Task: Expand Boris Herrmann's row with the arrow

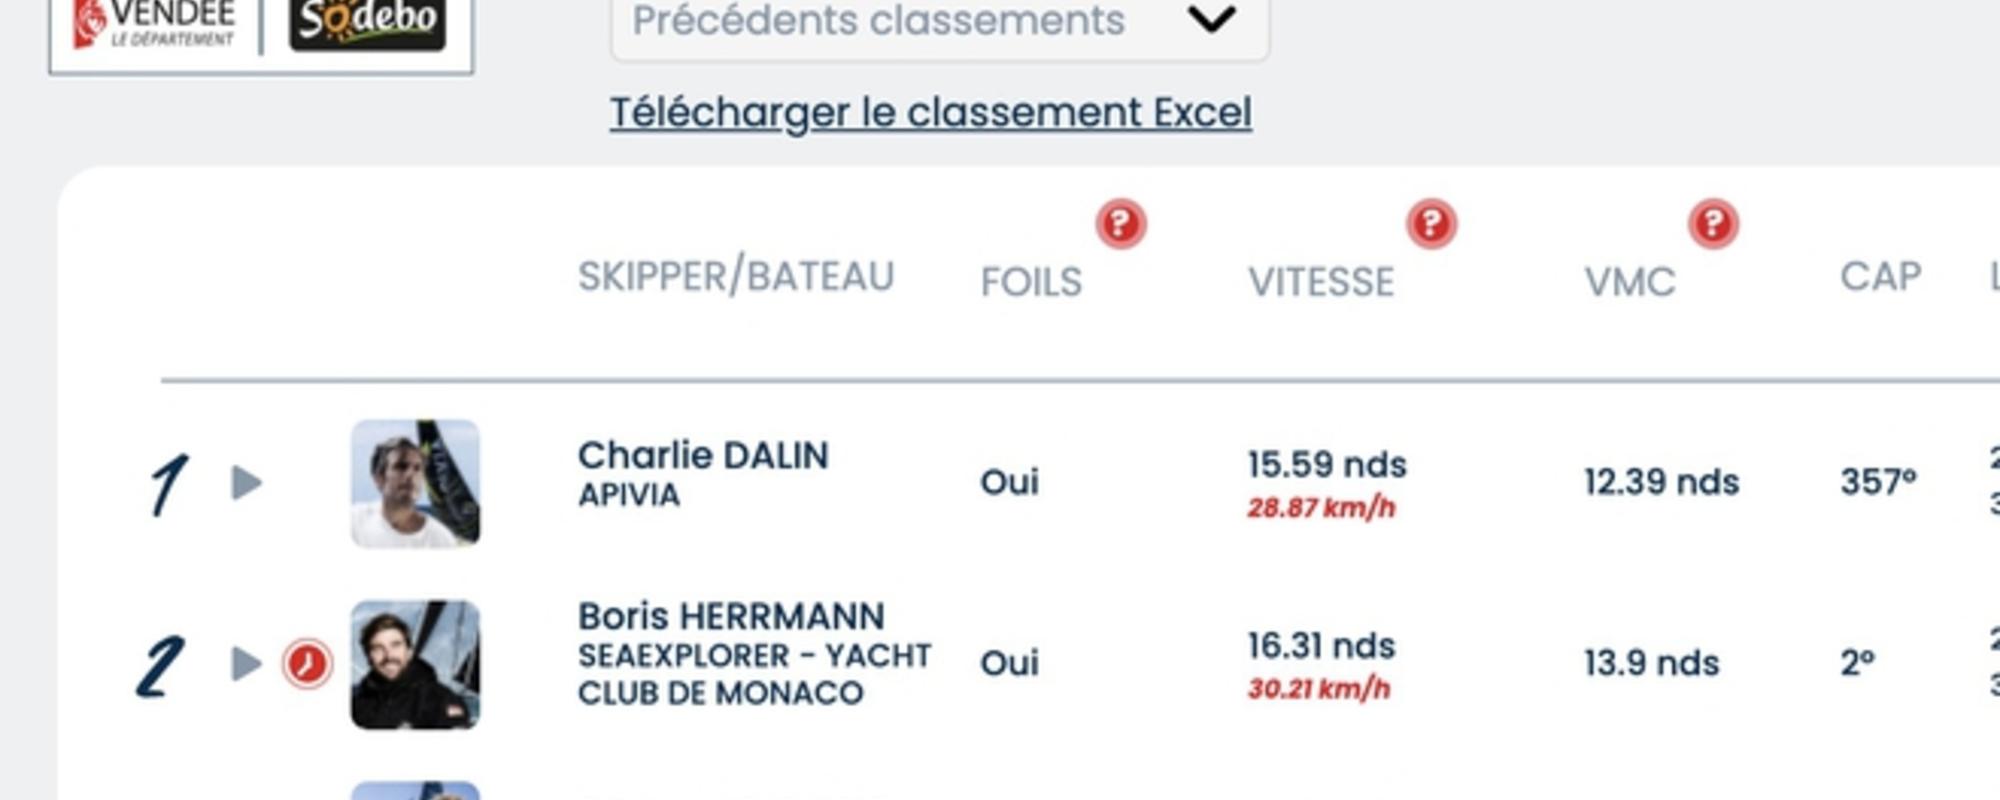Action: pyautogui.click(x=246, y=664)
